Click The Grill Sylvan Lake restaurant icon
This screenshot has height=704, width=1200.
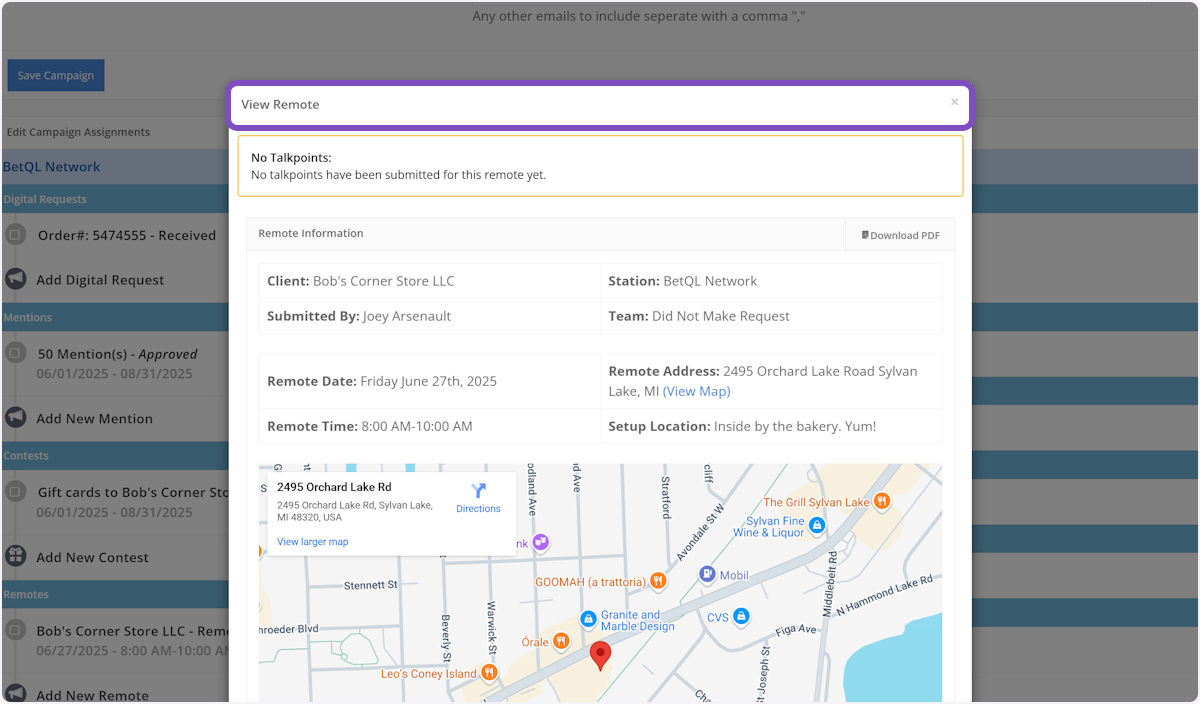point(882,501)
